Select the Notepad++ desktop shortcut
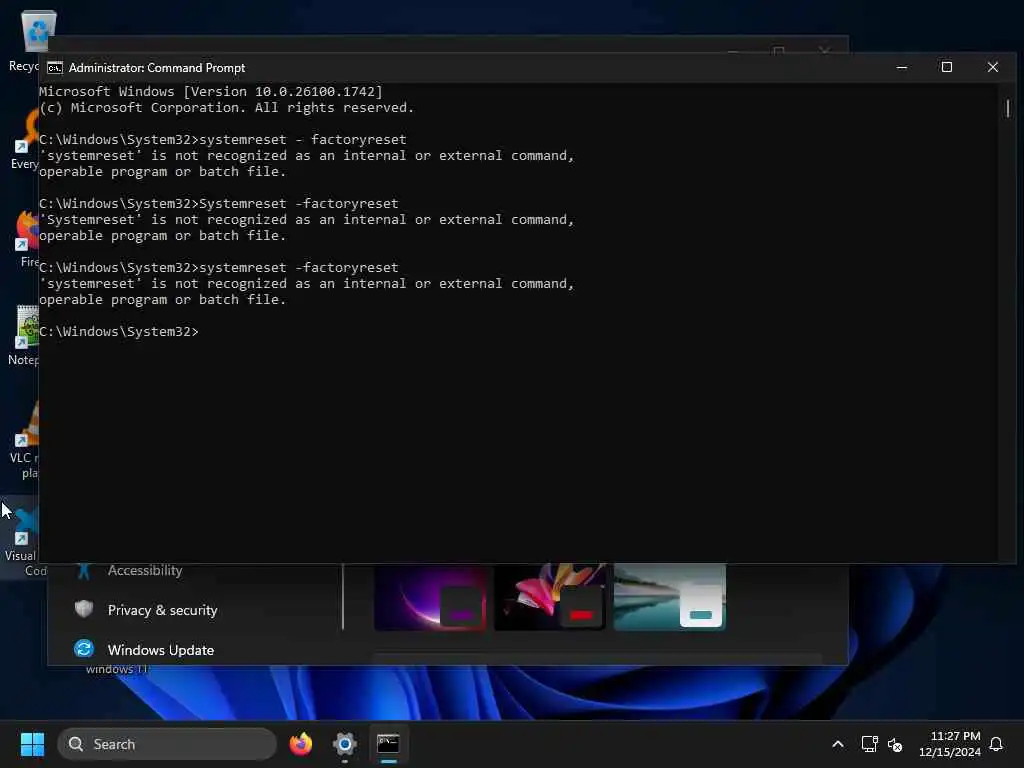1024x768 pixels. point(24,335)
